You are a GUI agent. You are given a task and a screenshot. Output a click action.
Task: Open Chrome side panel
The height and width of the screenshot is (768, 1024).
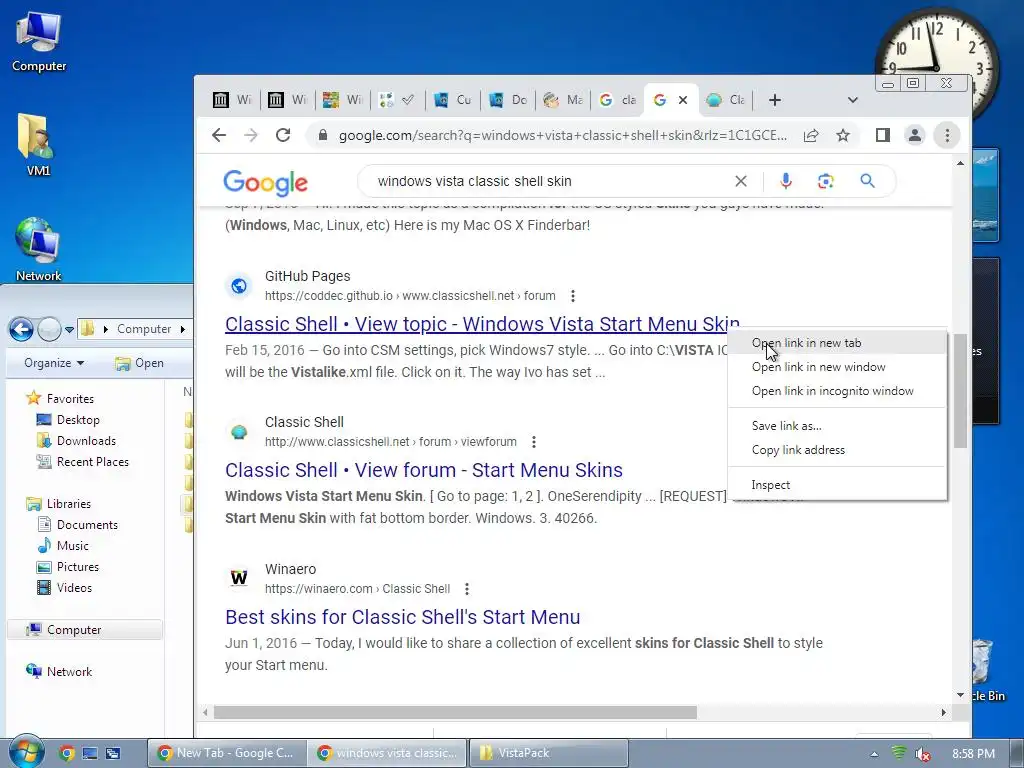click(x=883, y=135)
